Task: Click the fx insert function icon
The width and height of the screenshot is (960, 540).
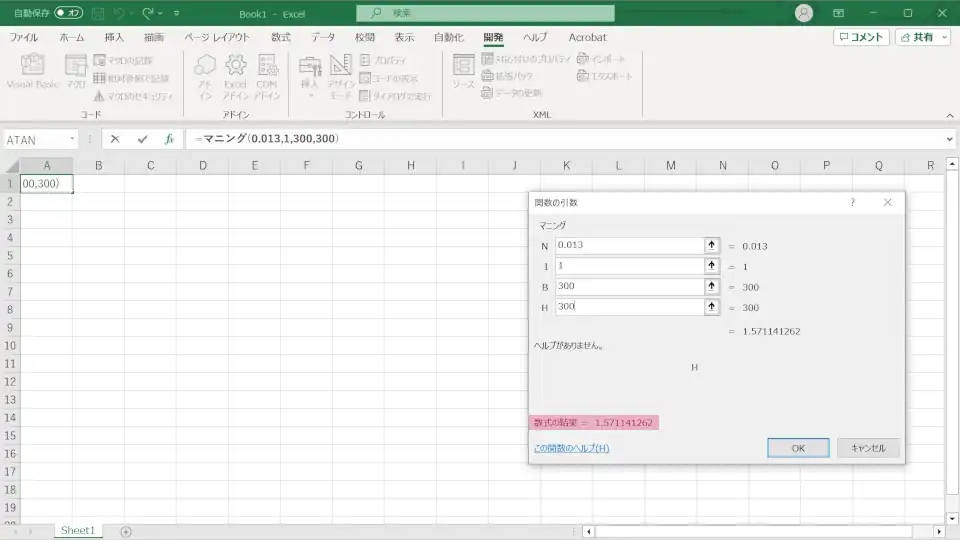Action: pos(170,139)
